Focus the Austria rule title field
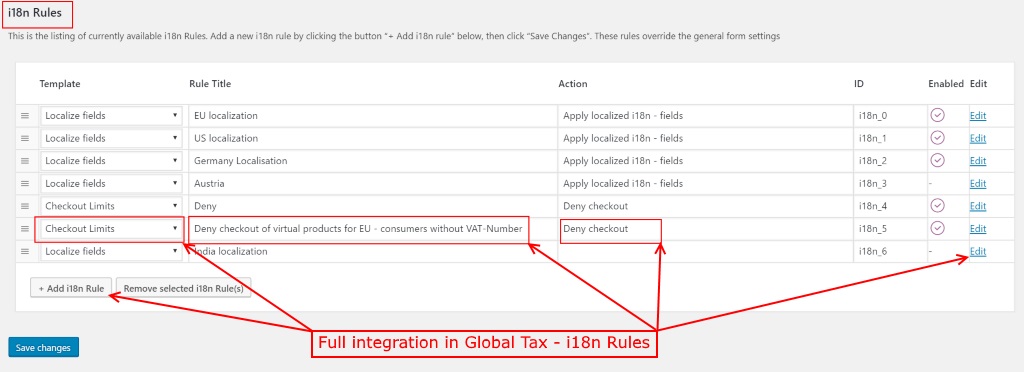Screen dimensions: 1024x372 373,183
